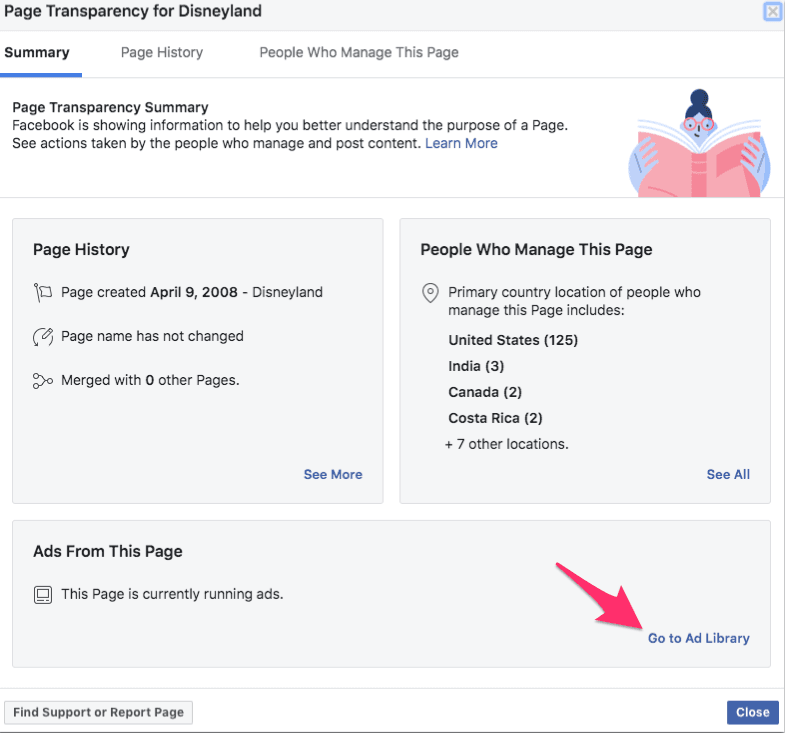785x733 pixels.
Task: Click See All managers link
Action: [728, 474]
